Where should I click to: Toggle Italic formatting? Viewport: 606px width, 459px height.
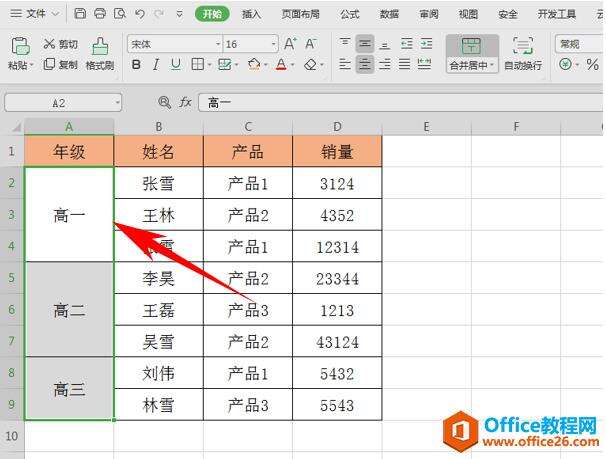[156, 64]
